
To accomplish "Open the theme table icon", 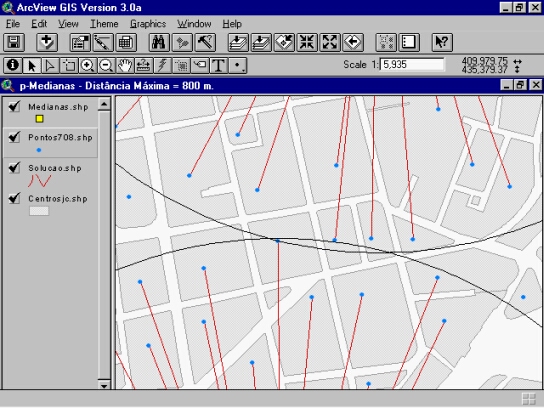I will coord(126,42).
